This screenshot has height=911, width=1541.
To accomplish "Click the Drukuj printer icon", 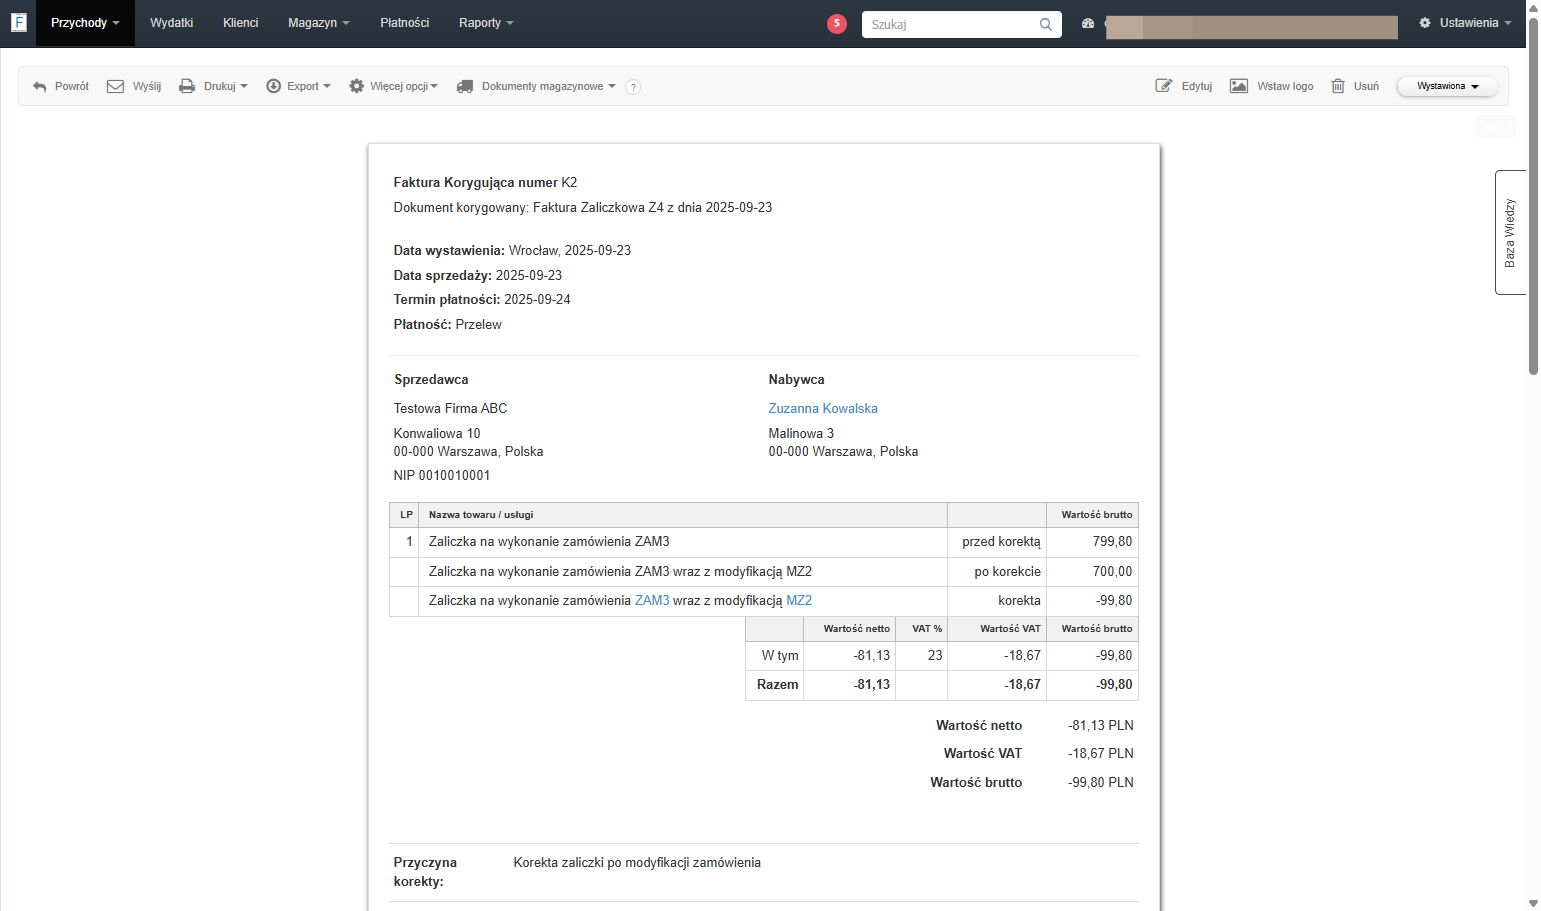I will [187, 86].
